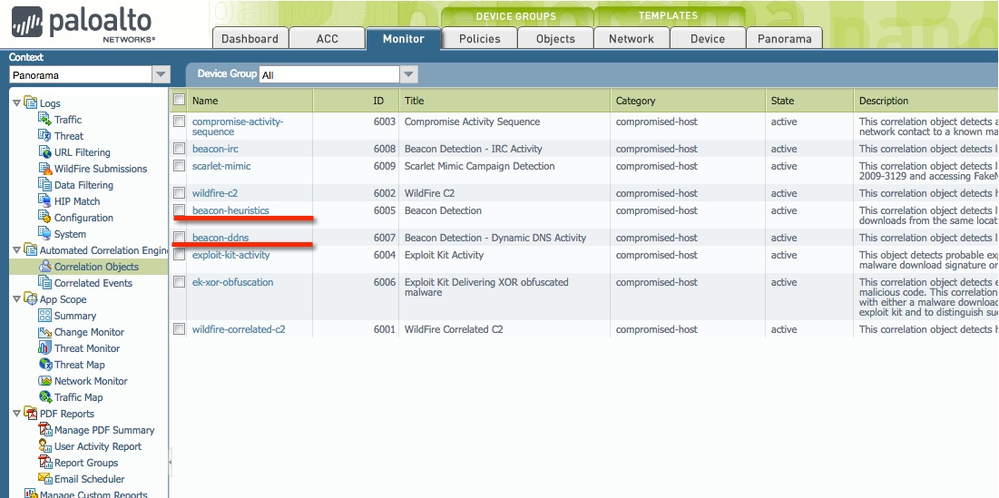This screenshot has width=999, height=498.
Task: Select the WildFire Submissions icon
Action: (45, 169)
